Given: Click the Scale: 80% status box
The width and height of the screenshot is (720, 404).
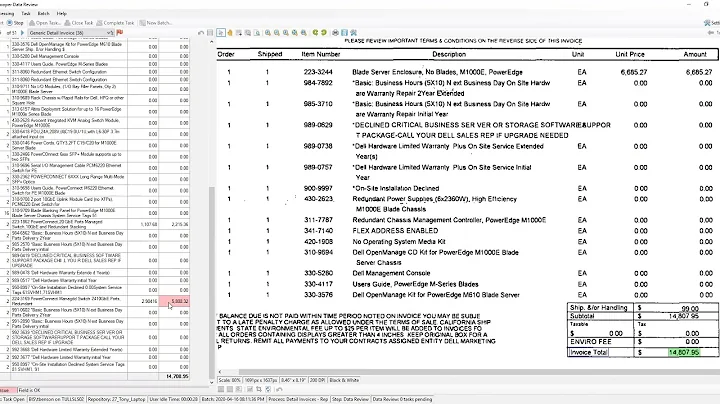Looking at the screenshot, I should (x=230, y=380).
